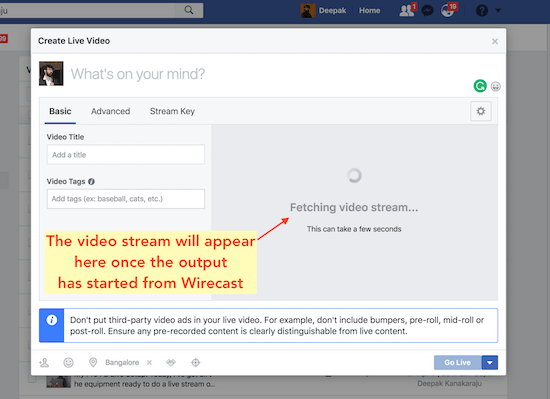Click the Go Live button

(457, 363)
